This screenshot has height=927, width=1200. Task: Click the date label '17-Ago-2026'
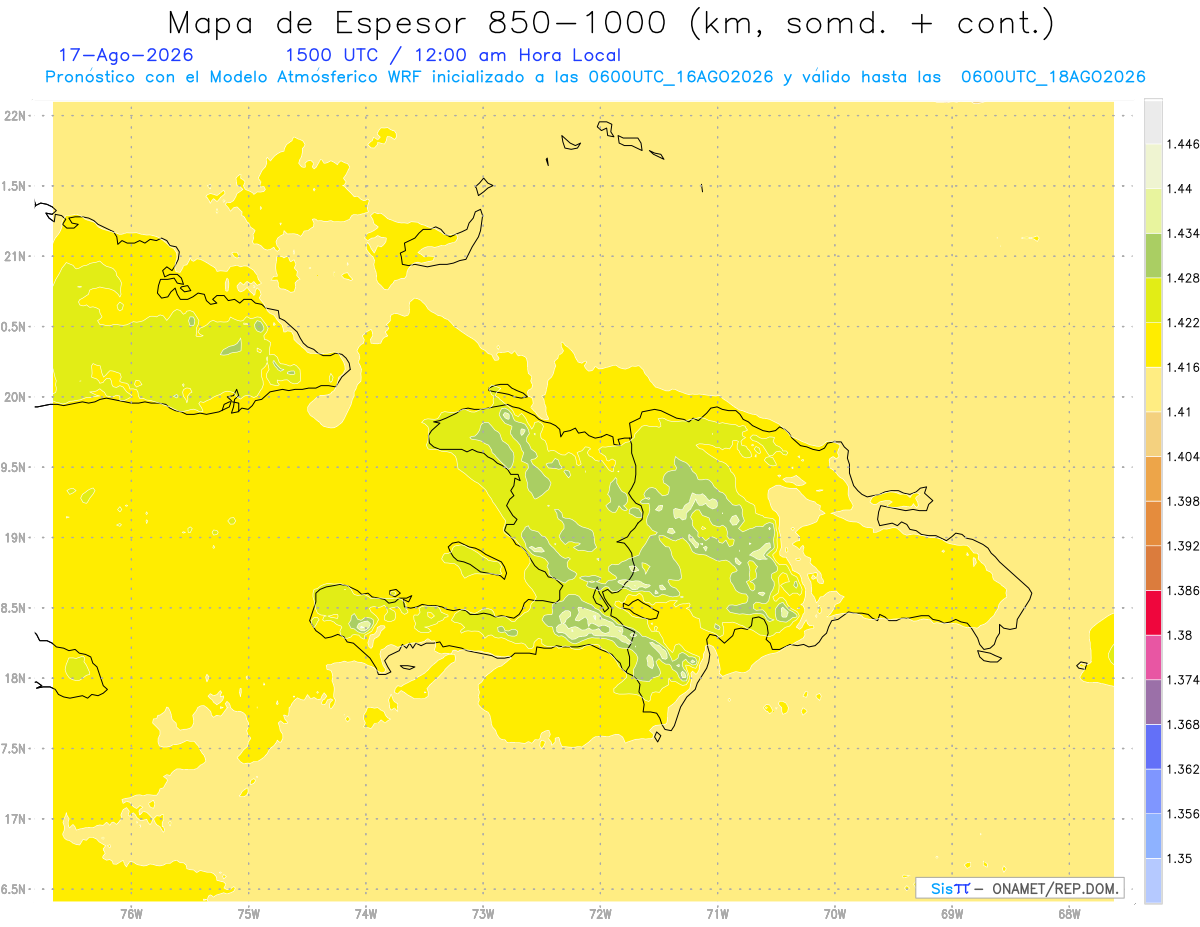126,55
